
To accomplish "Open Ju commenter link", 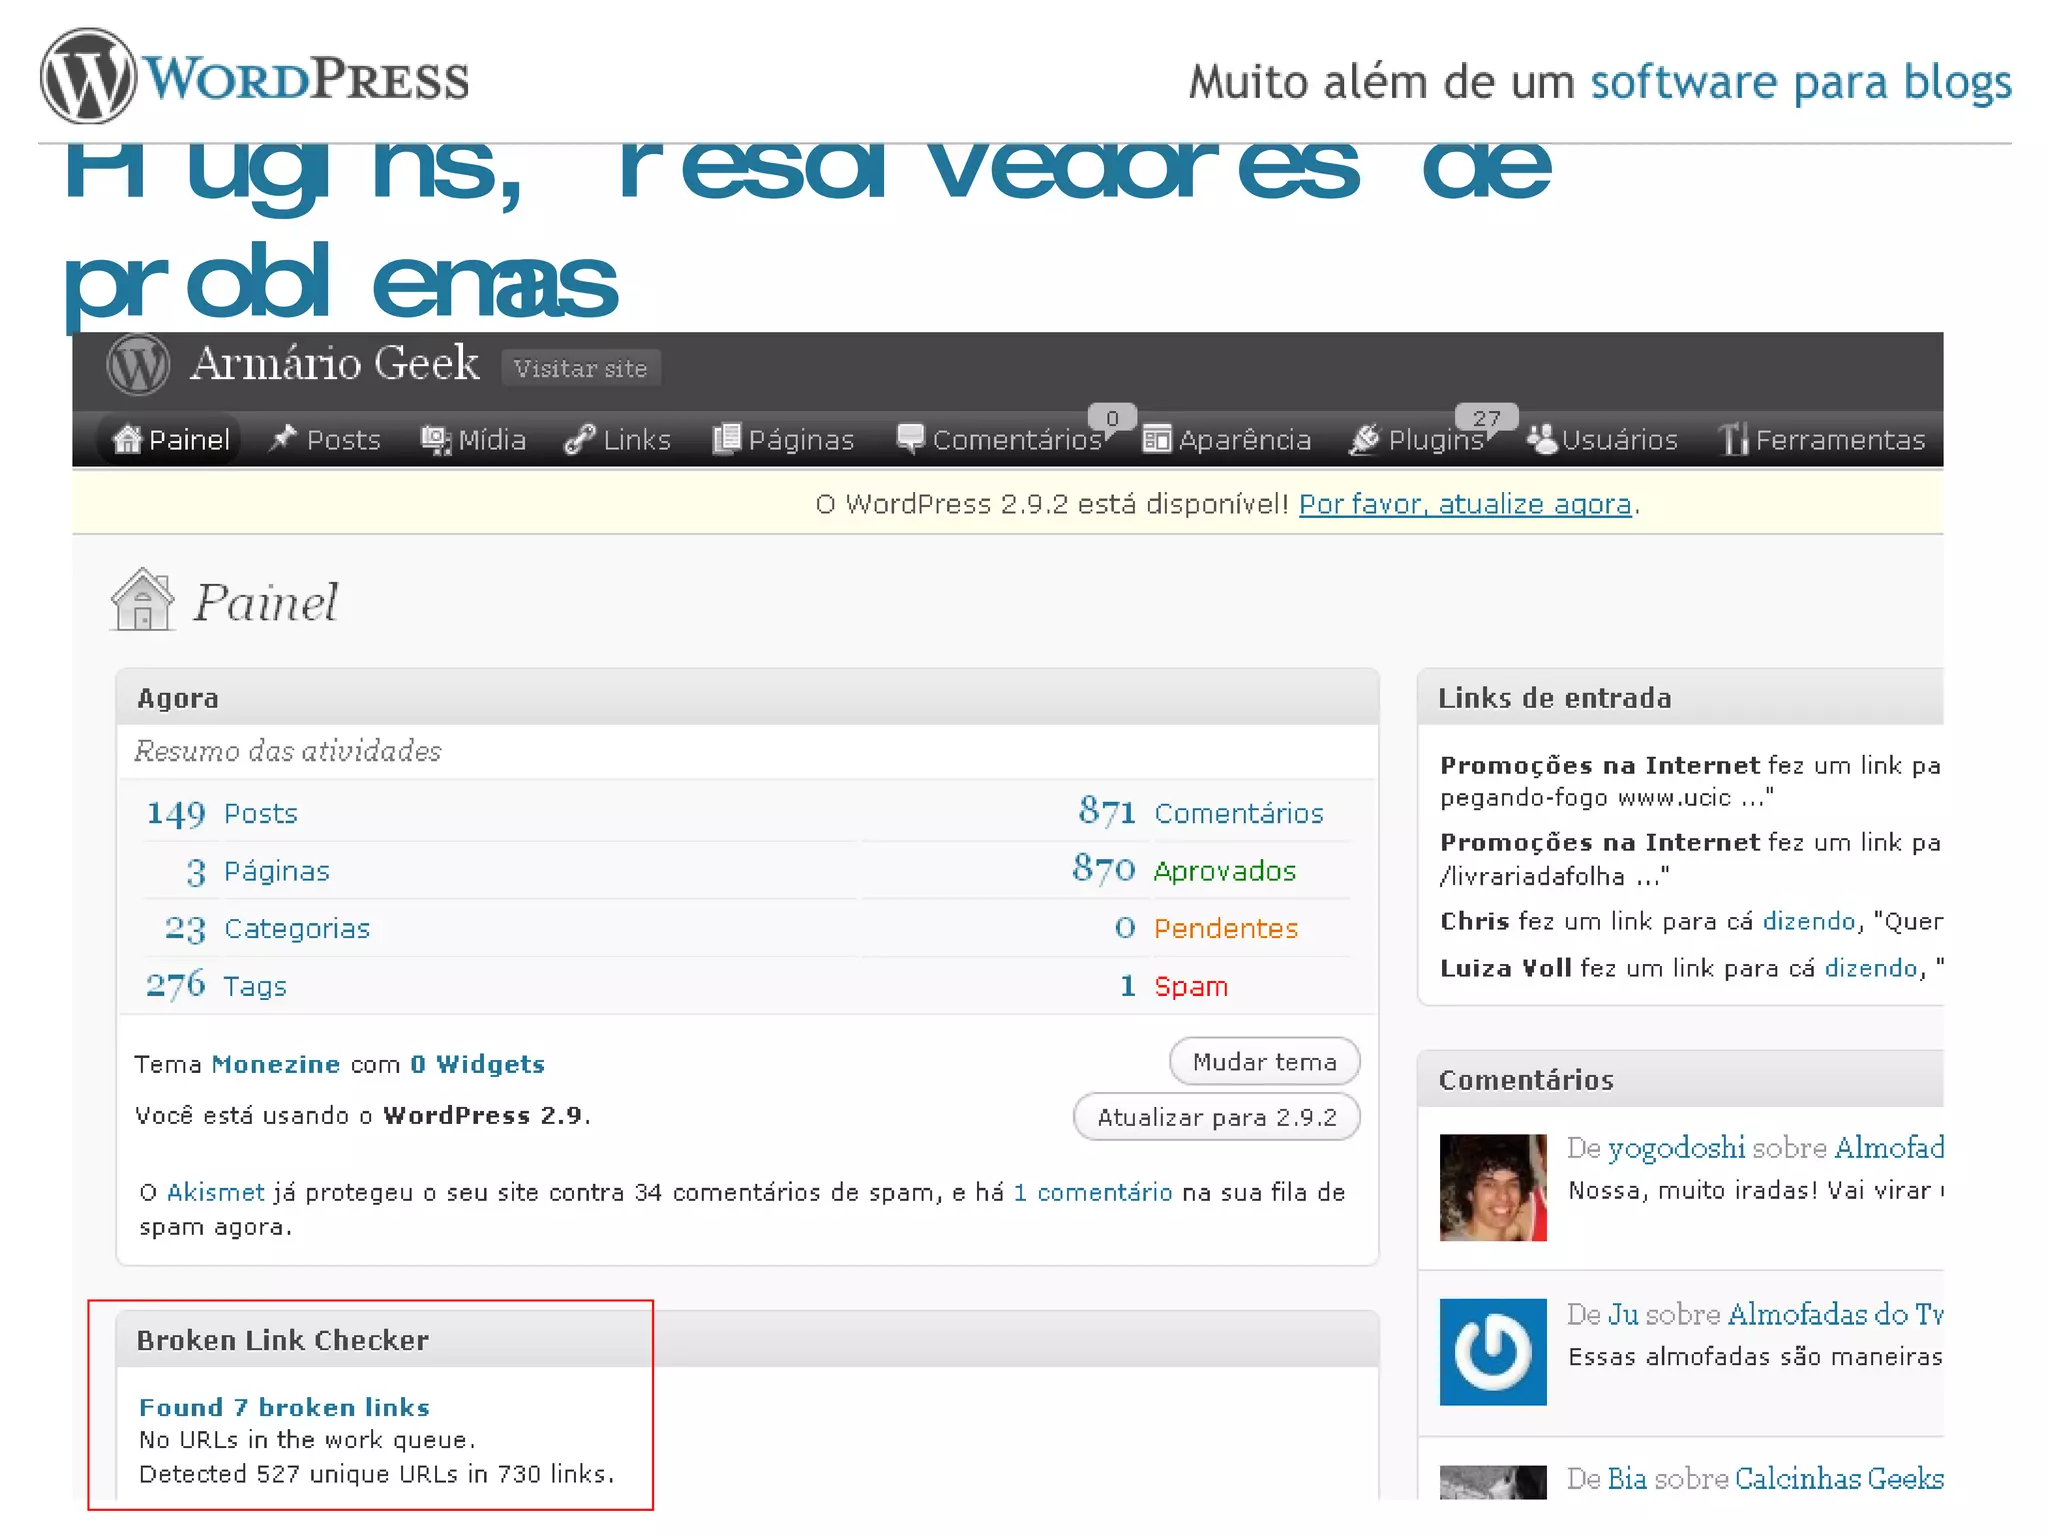I will (x=1622, y=1314).
